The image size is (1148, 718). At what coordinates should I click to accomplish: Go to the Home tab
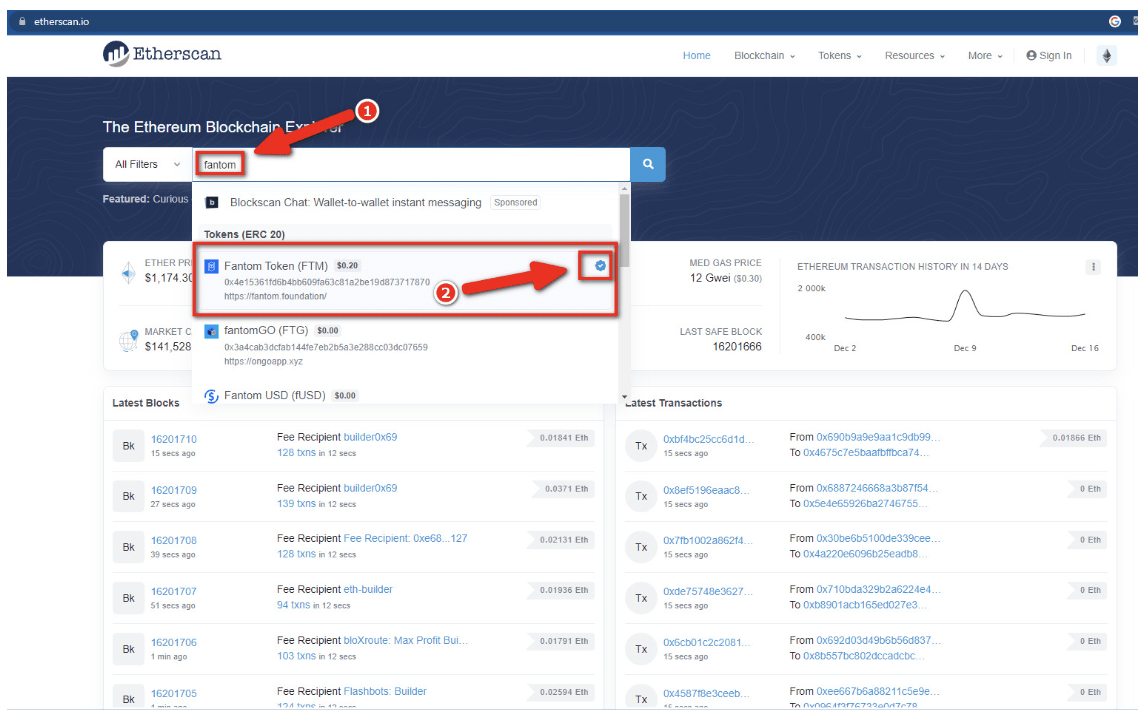(696, 56)
